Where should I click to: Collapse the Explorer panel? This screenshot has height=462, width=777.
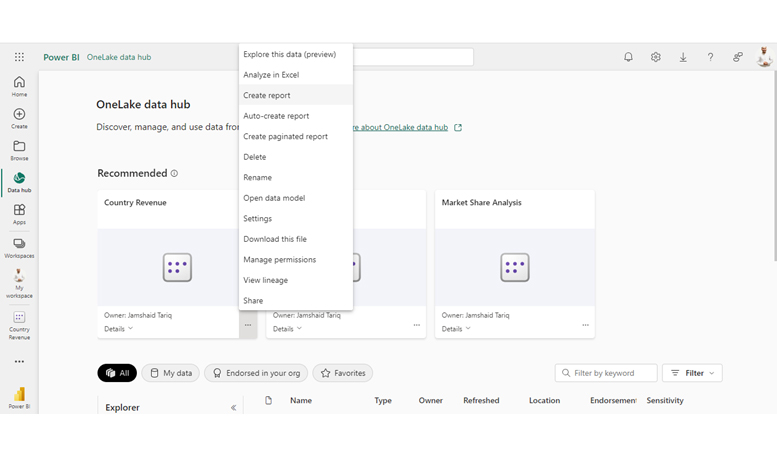[x=233, y=407]
